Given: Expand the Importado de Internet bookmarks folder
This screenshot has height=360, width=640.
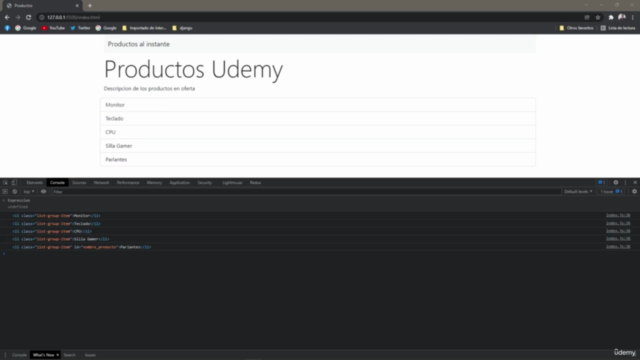Looking at the screenshot, I should 144,28.
